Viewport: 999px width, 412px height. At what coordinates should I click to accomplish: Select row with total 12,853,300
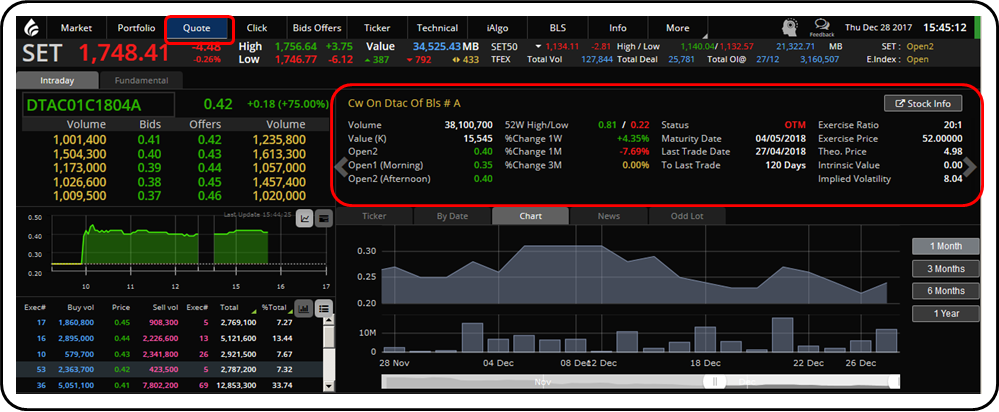[170, 385]
